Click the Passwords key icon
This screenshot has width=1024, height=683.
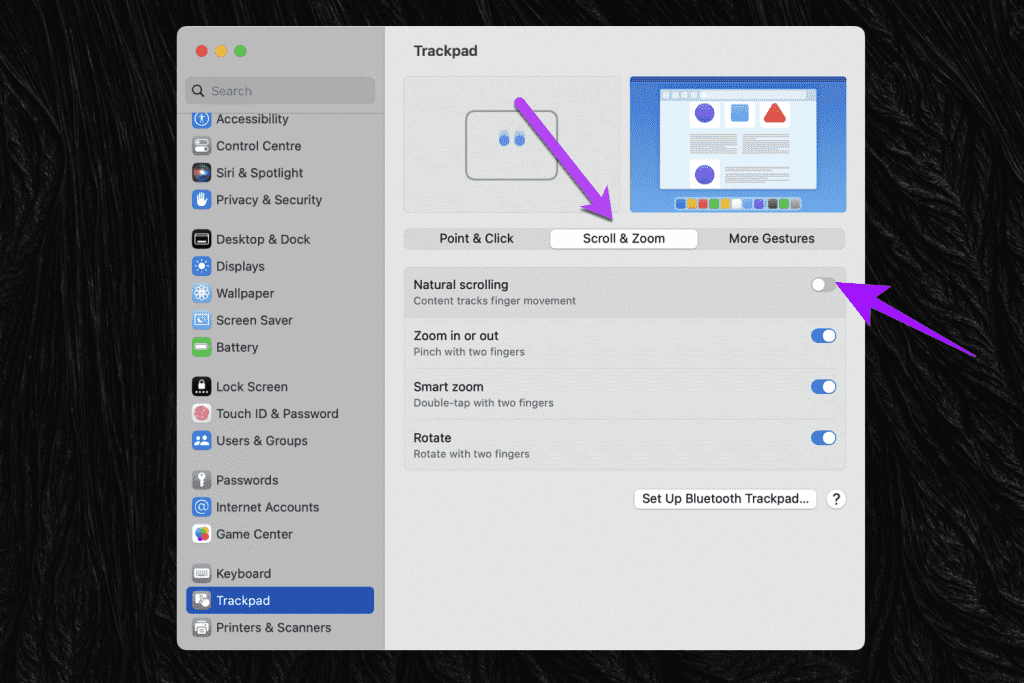[x=202, y=480]
